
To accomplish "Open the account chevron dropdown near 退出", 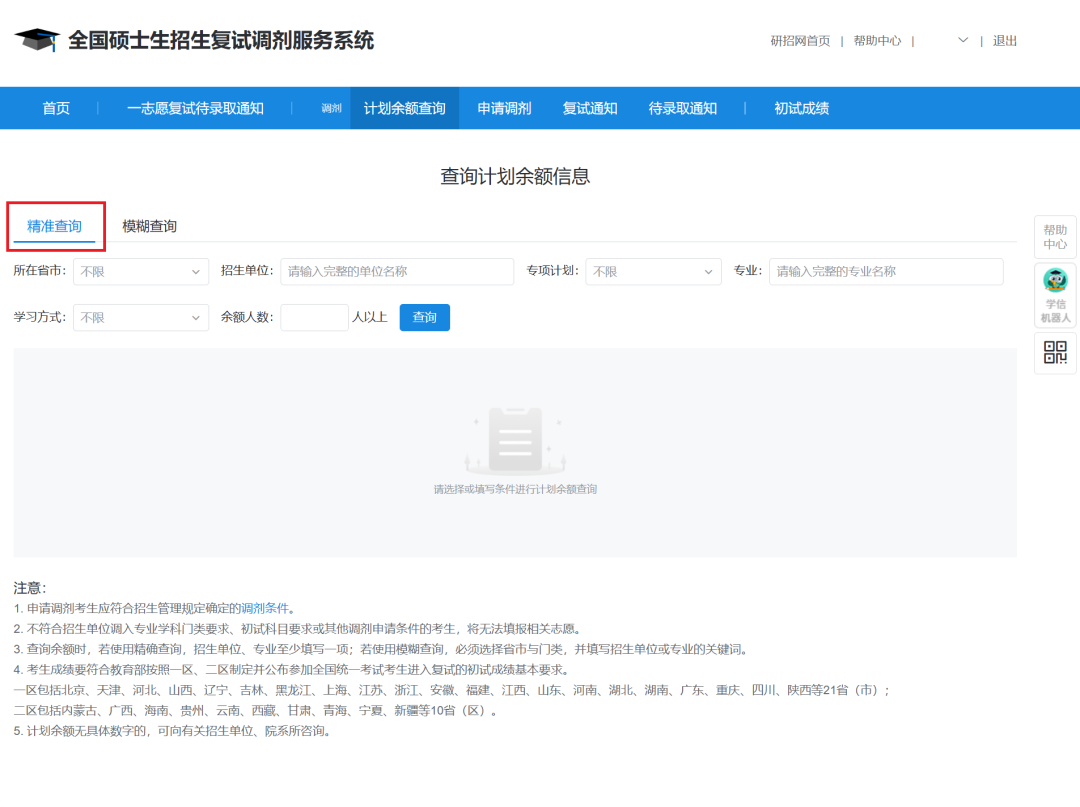I will pyautogui.click(x=962, y=40).
